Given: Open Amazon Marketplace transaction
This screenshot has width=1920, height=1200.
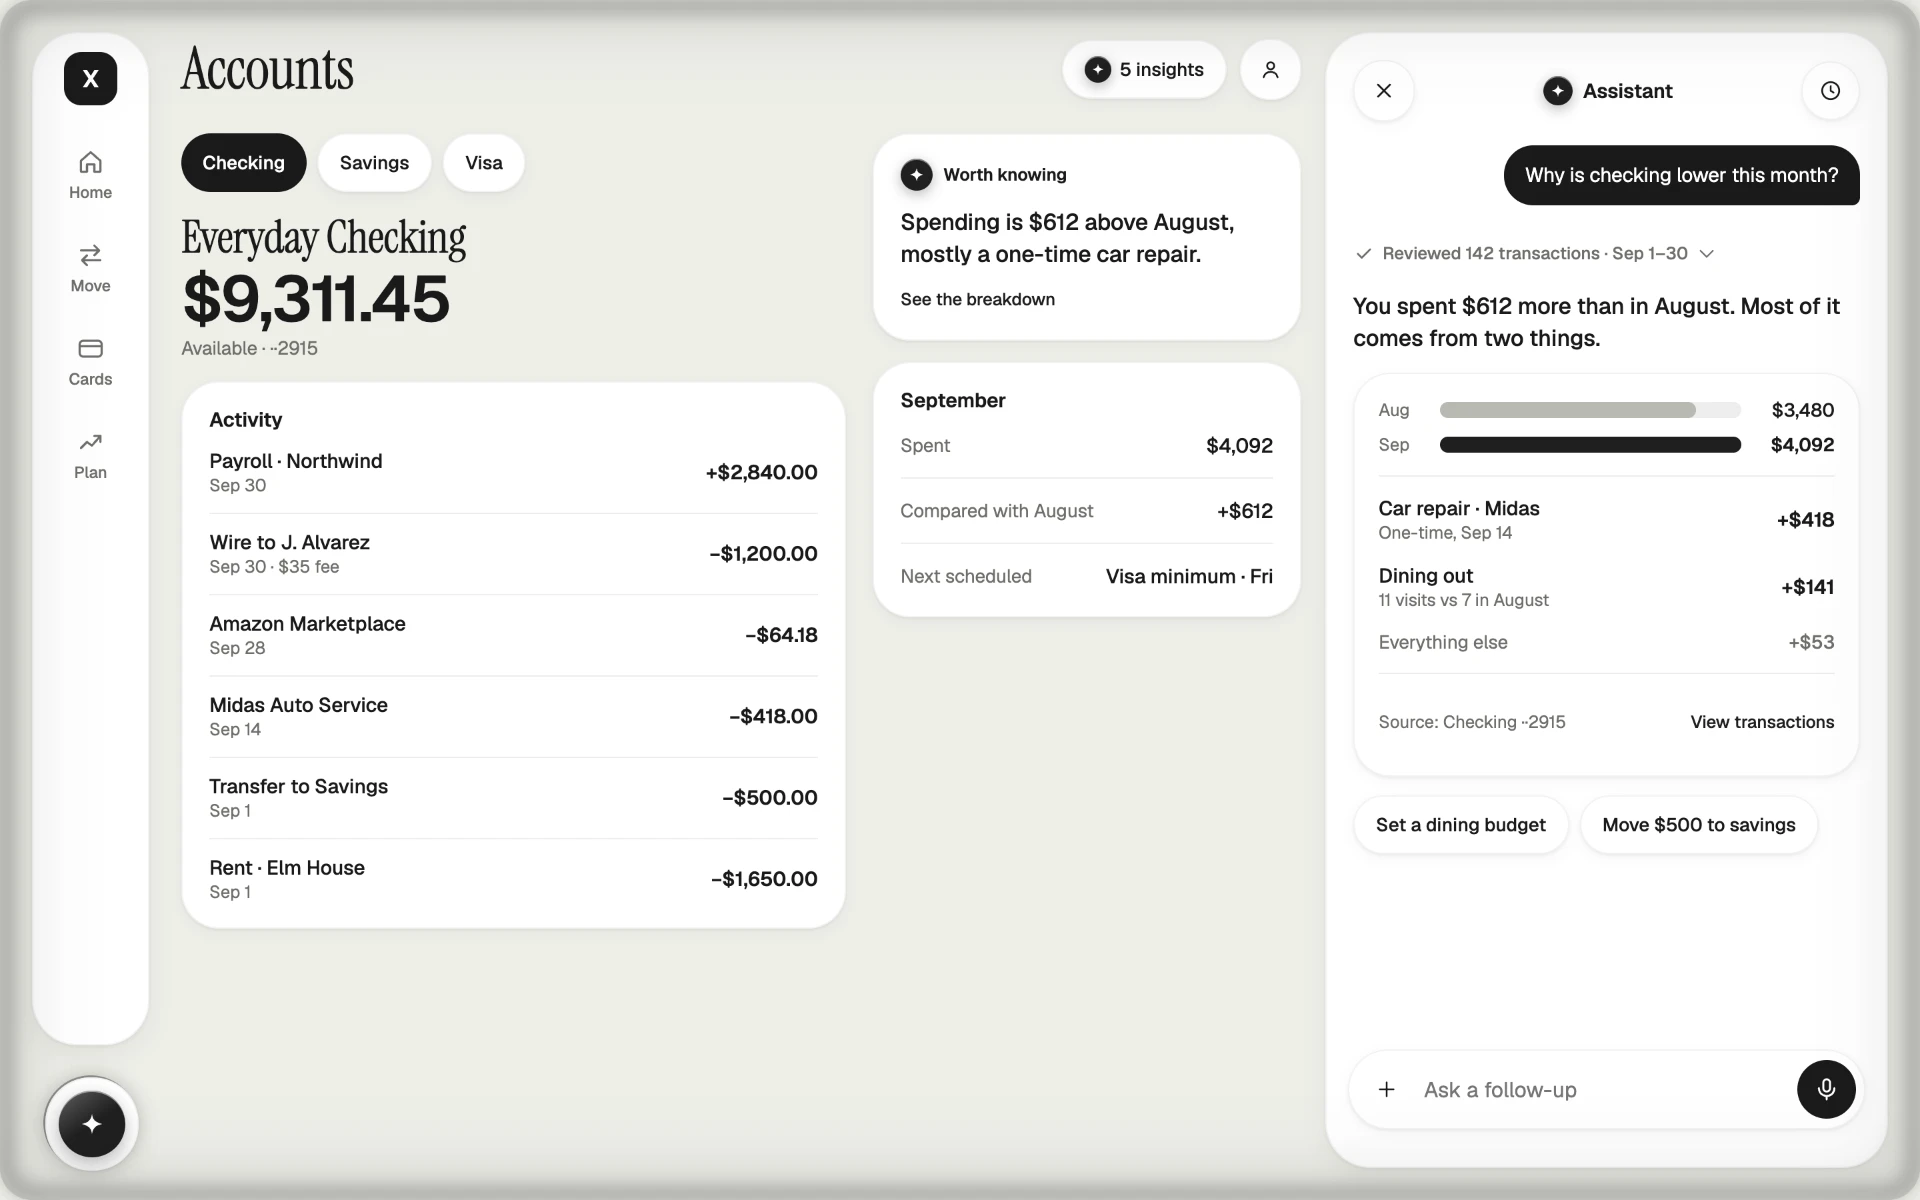Looking at the screenshot, I should click(513, 635).
